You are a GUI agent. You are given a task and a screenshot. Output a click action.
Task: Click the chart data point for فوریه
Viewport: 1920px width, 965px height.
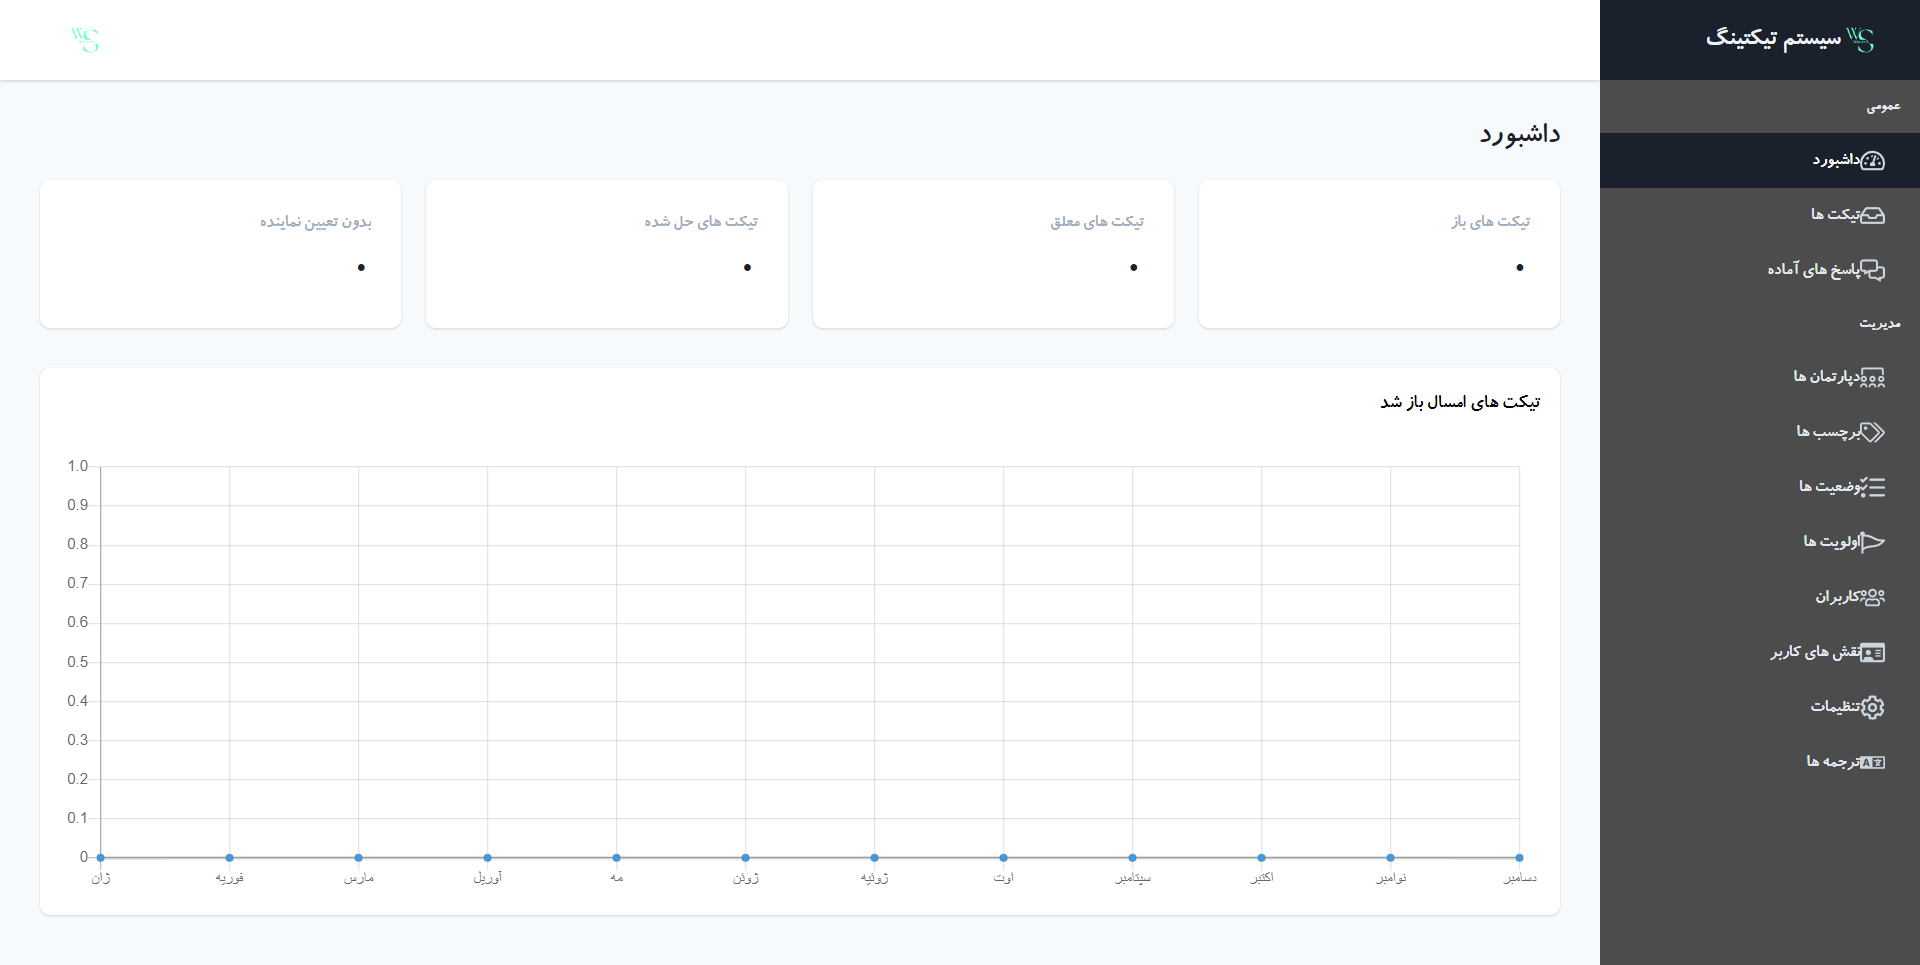(x=230, y=858)
